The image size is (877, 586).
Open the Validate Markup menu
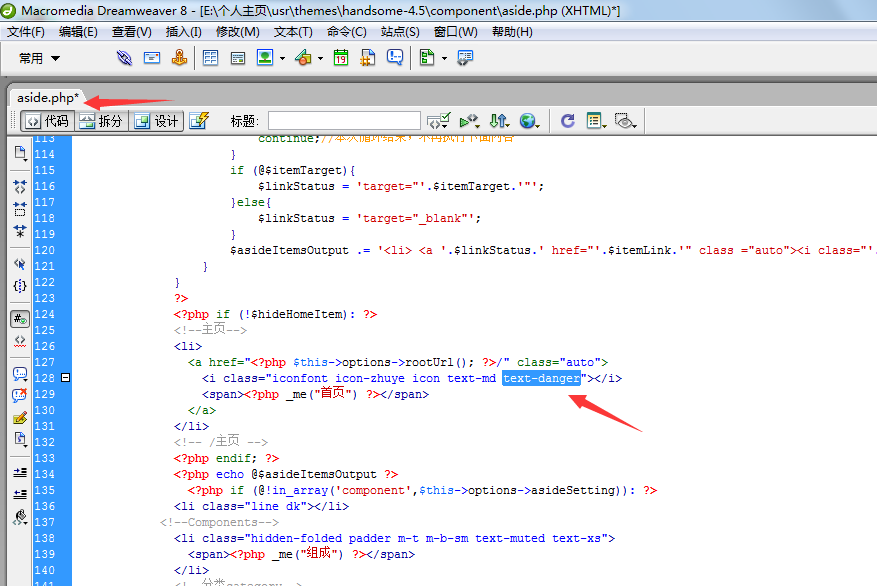(470, 121)
